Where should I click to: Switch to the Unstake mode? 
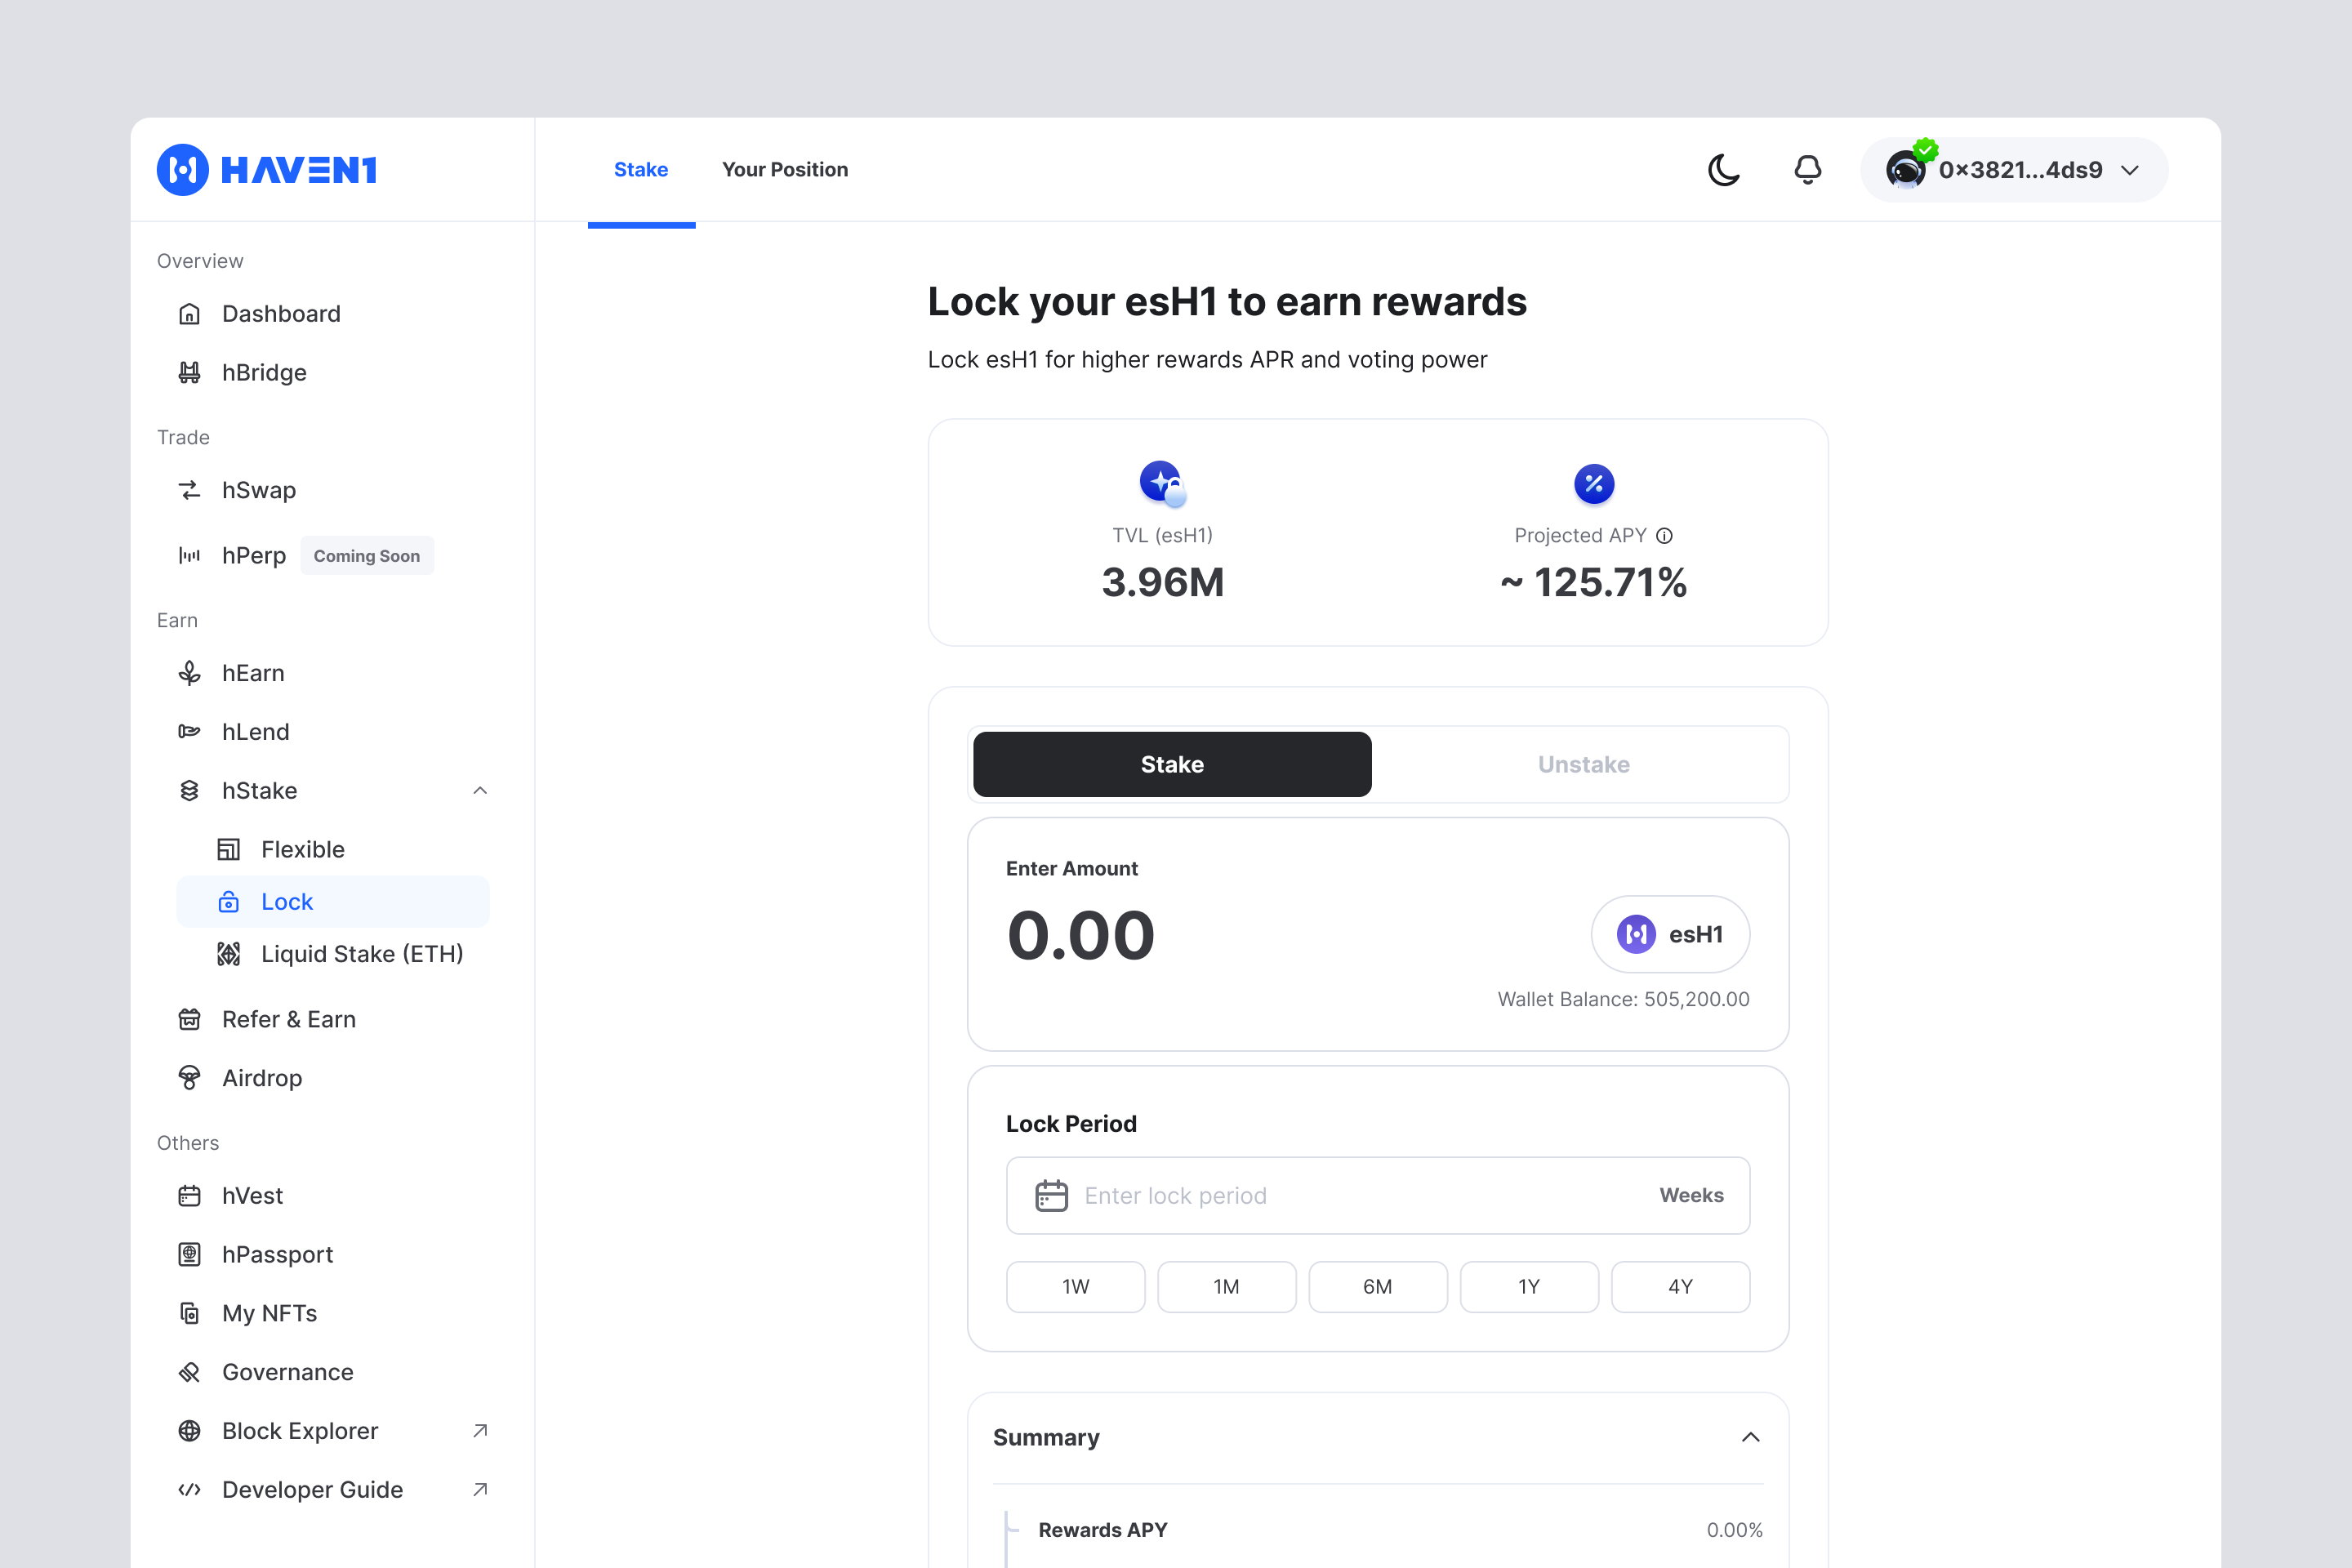tap(1583, 765)
